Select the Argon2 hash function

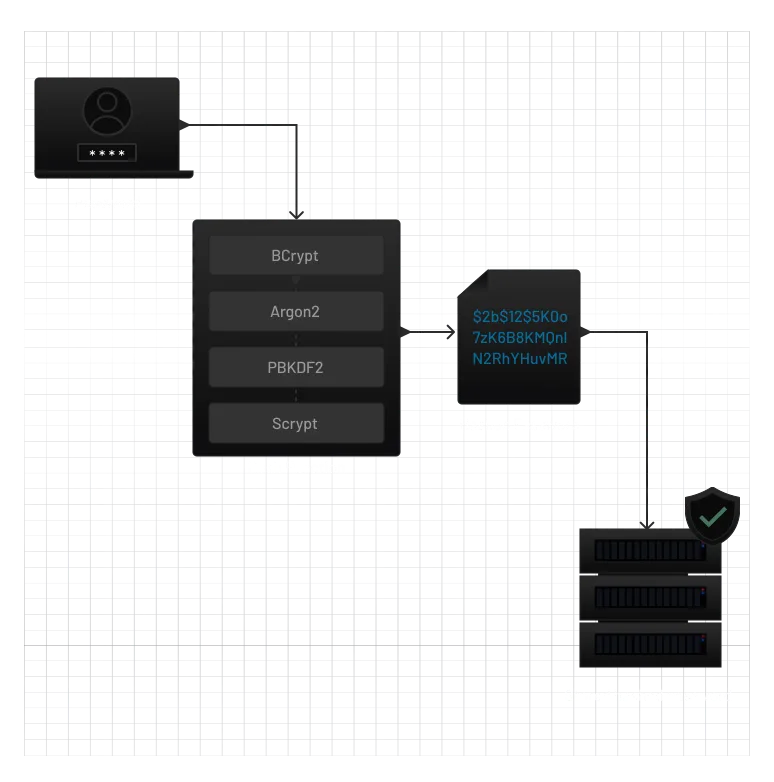[295, 312]
